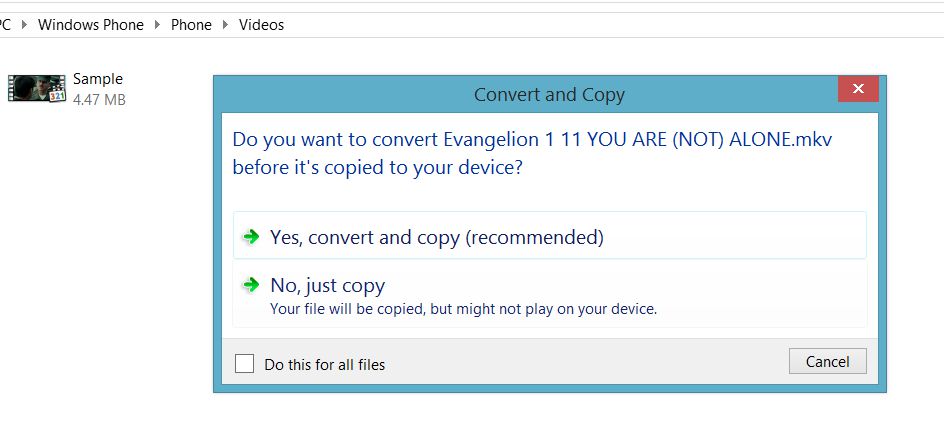Screen dimensions: 944x439
Task: Navigate to Windows Phone in the address path
Action: click(91, 25)
